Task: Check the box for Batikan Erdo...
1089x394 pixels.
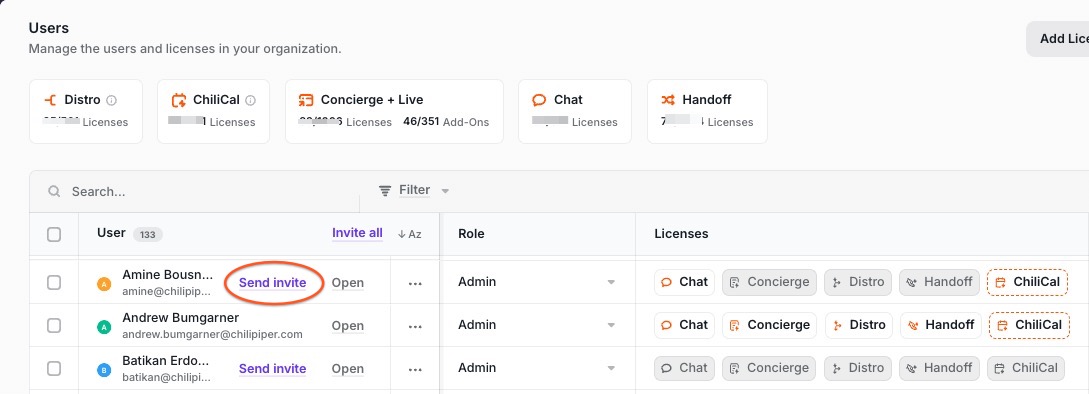Action: click(54, 368)
